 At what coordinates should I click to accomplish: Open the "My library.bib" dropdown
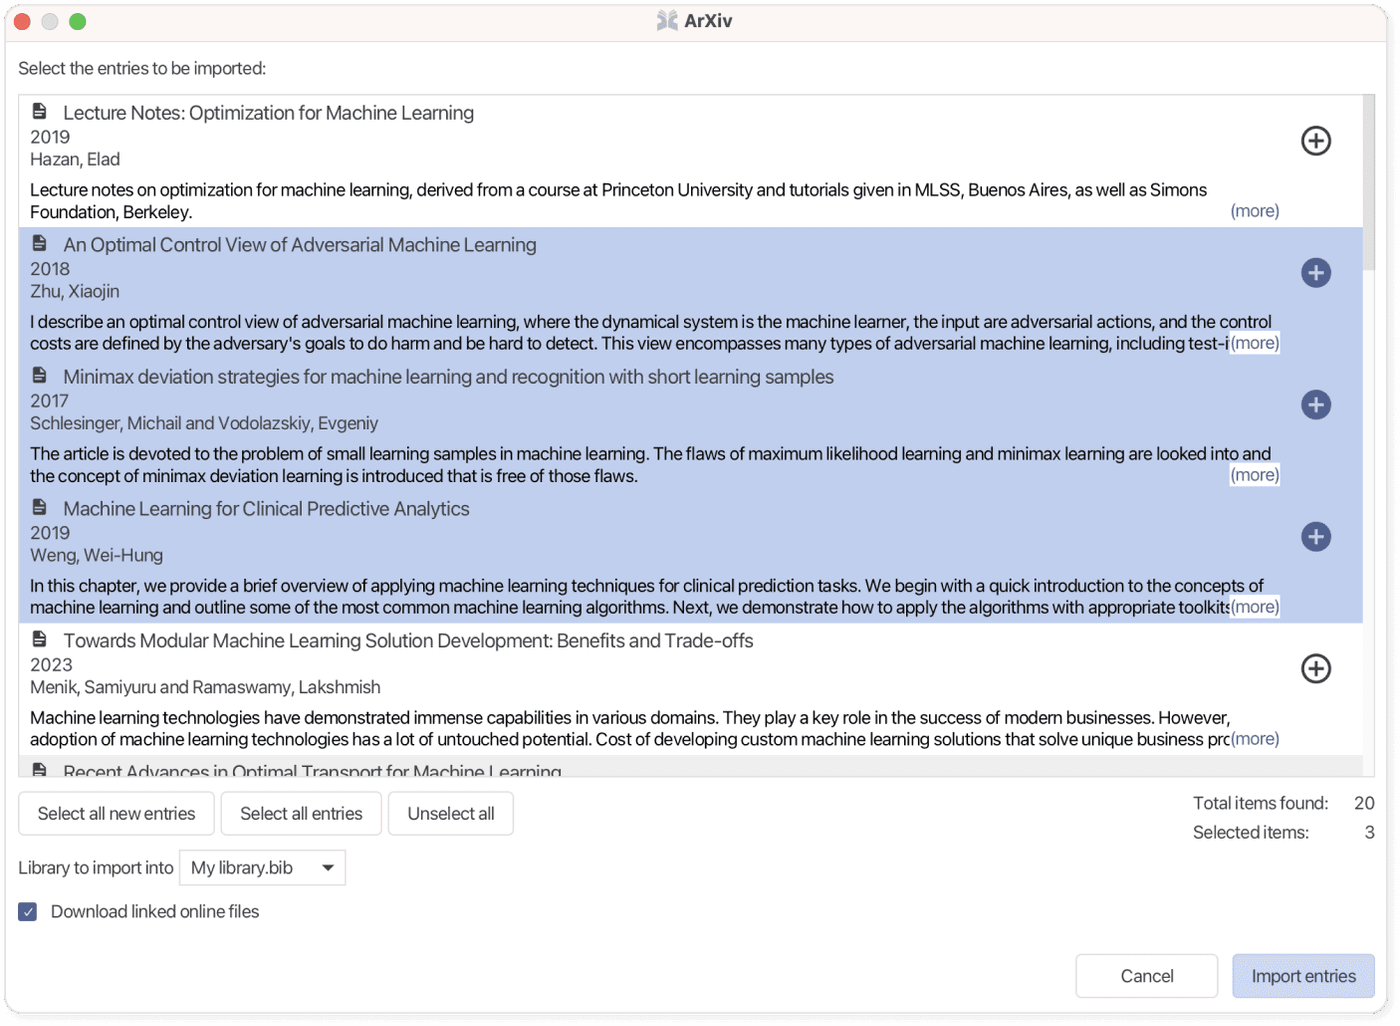262,867
